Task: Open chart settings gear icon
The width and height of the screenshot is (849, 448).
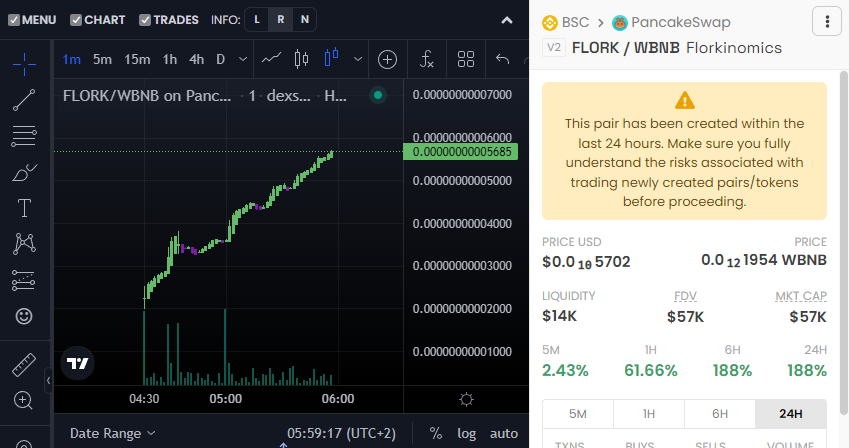Action: click(x=466, y=400)
